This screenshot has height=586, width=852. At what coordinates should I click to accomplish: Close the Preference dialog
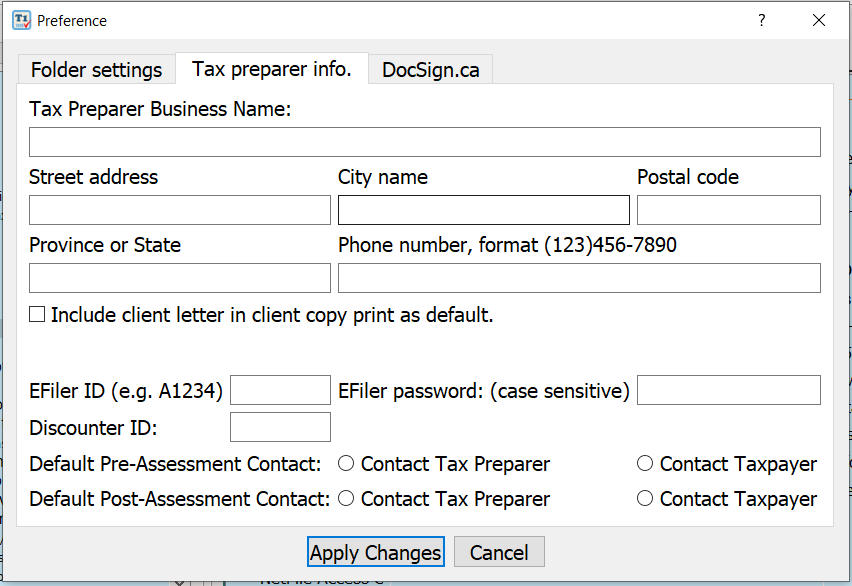click(819, 20)
